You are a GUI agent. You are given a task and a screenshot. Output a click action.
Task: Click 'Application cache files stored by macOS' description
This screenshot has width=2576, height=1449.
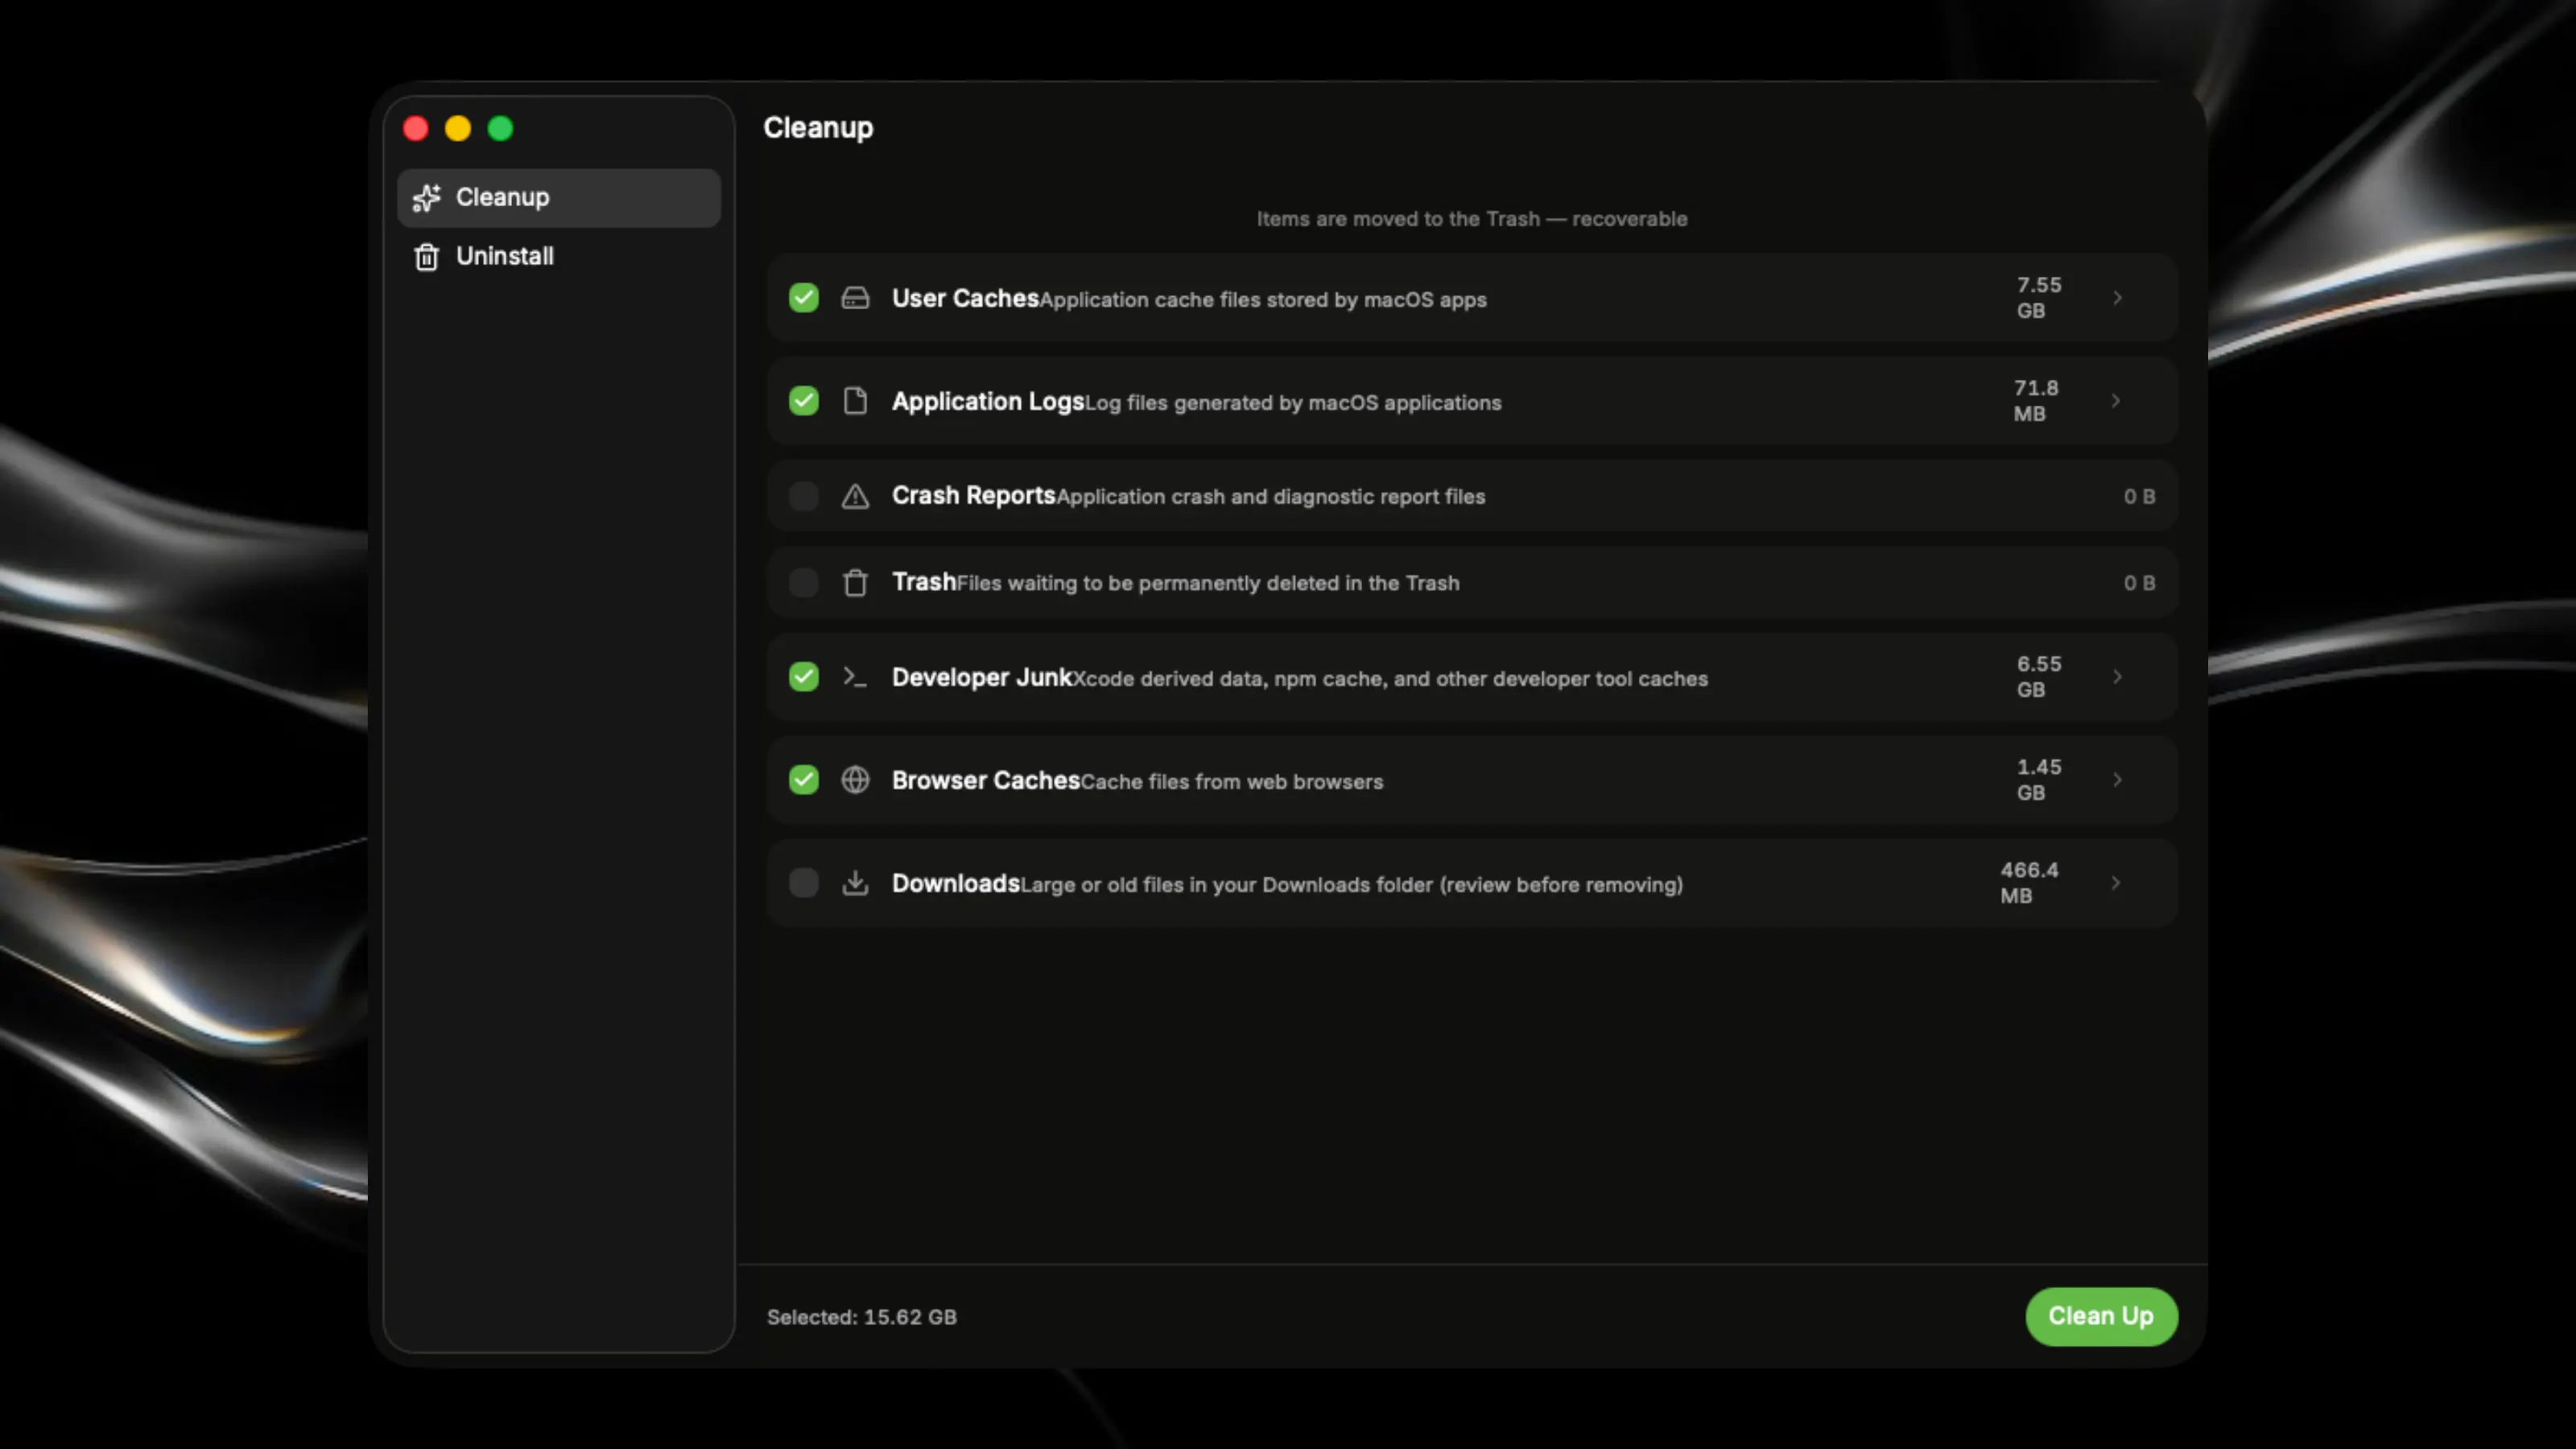coord(1263,300)
